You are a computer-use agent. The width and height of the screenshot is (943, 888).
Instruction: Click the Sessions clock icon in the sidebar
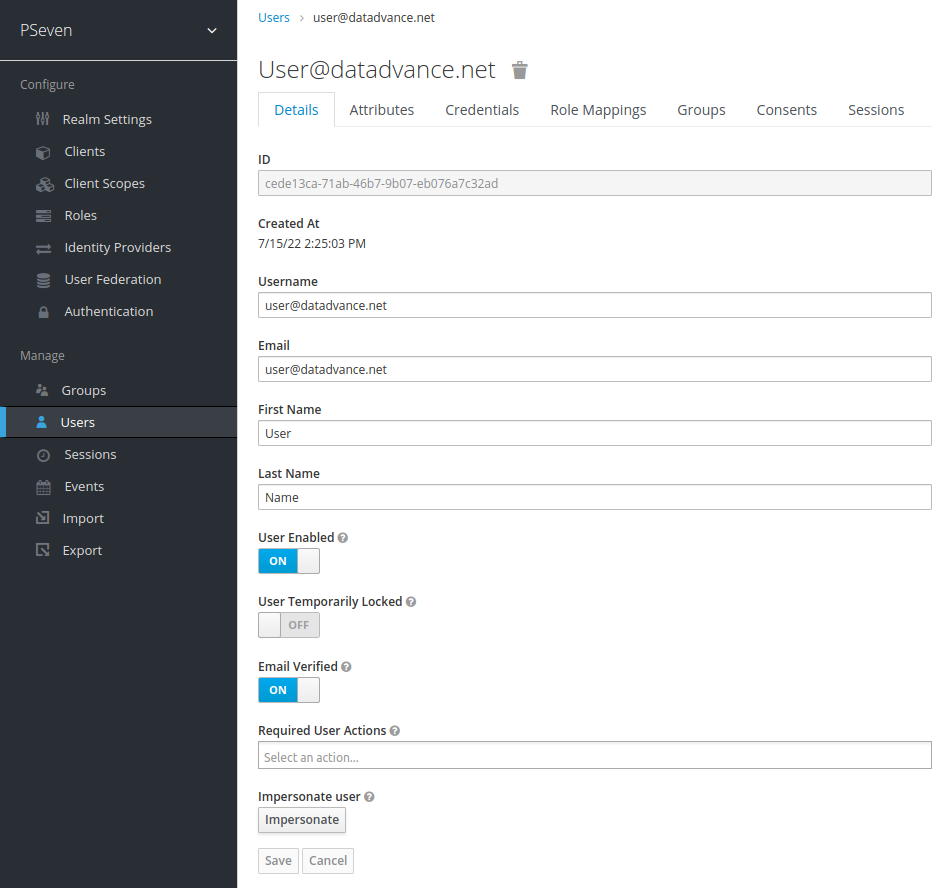pyautogui.click(x=43, y=455)
